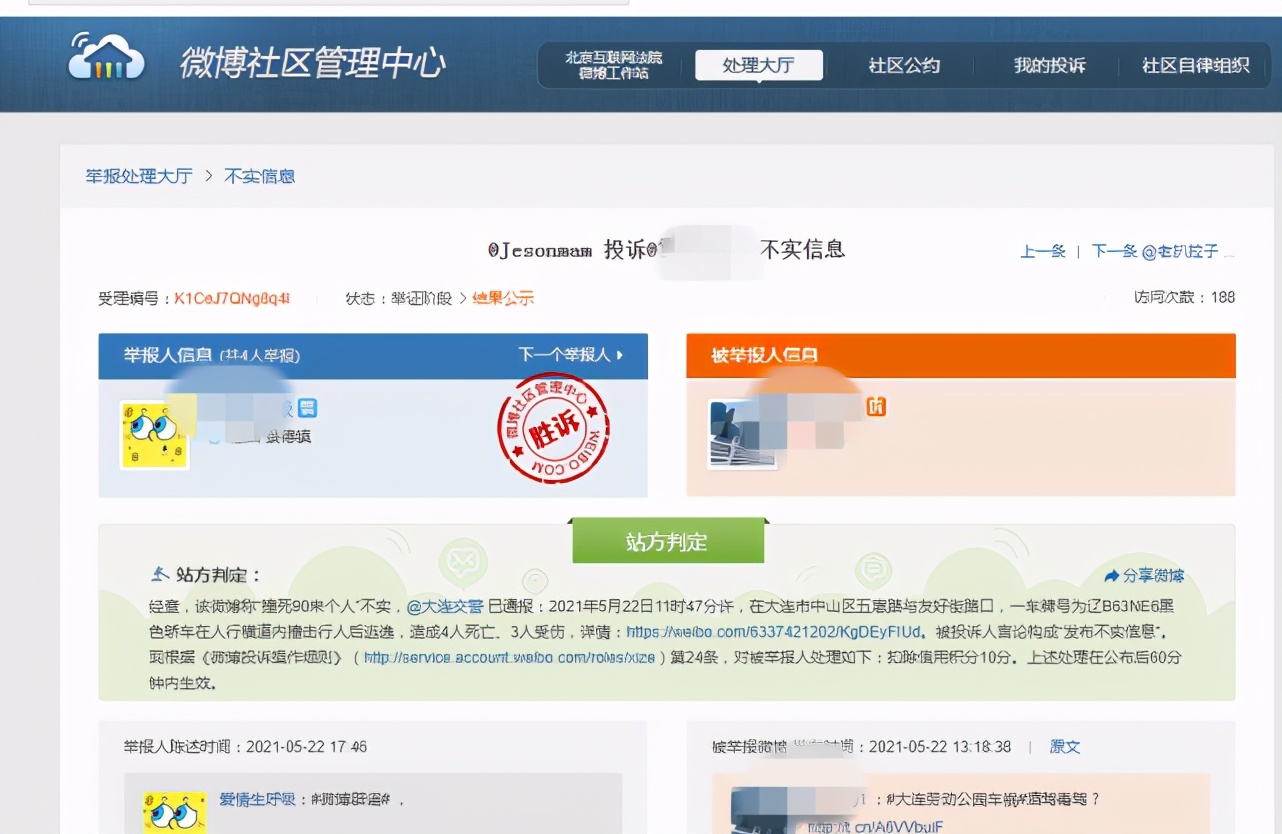Click the 结果公示 status link

pos(503,298)
